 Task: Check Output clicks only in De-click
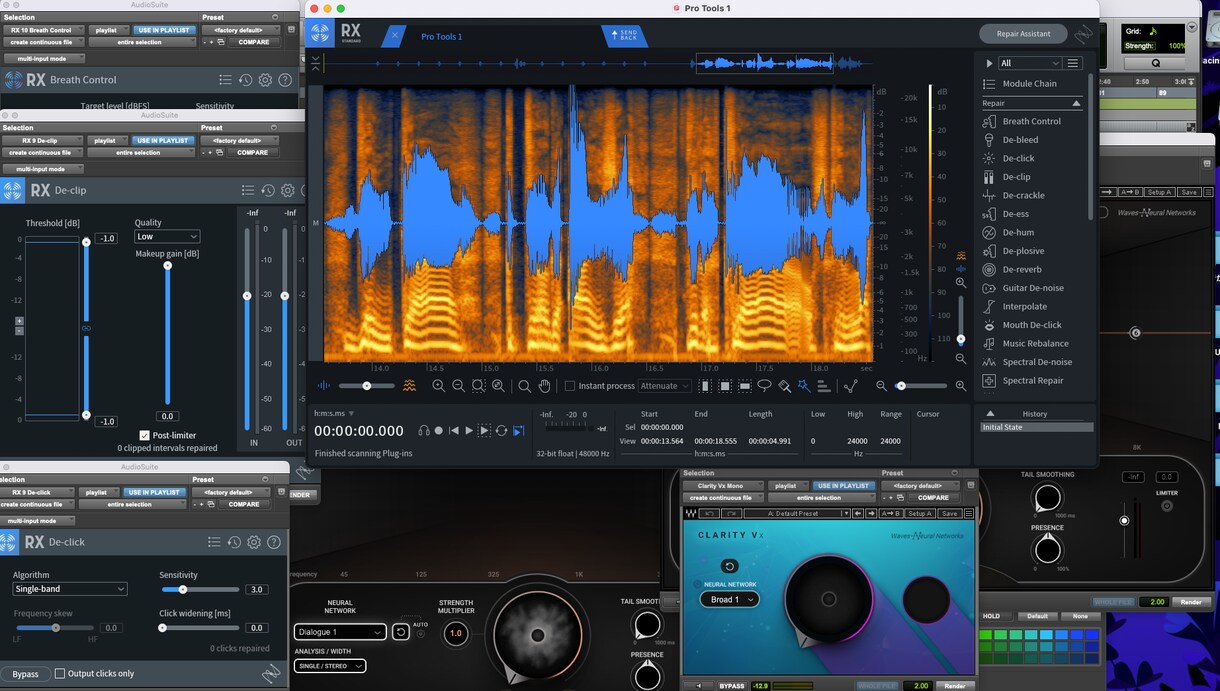[60, 674]
